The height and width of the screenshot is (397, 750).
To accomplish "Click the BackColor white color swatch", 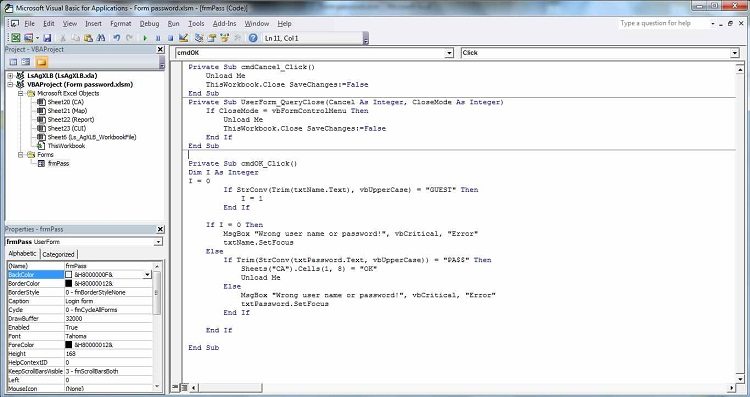I will tap(68, 275).
